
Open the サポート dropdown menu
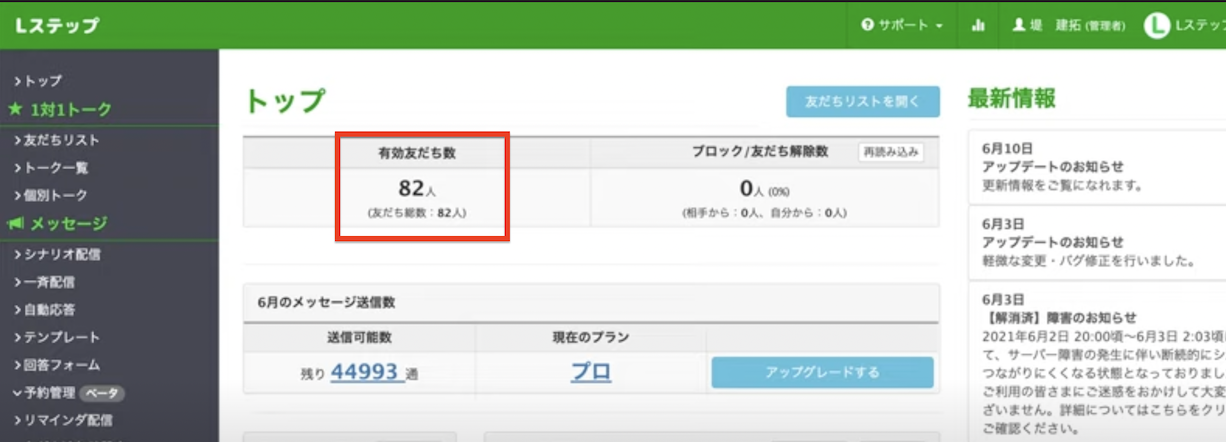(903, 26)
